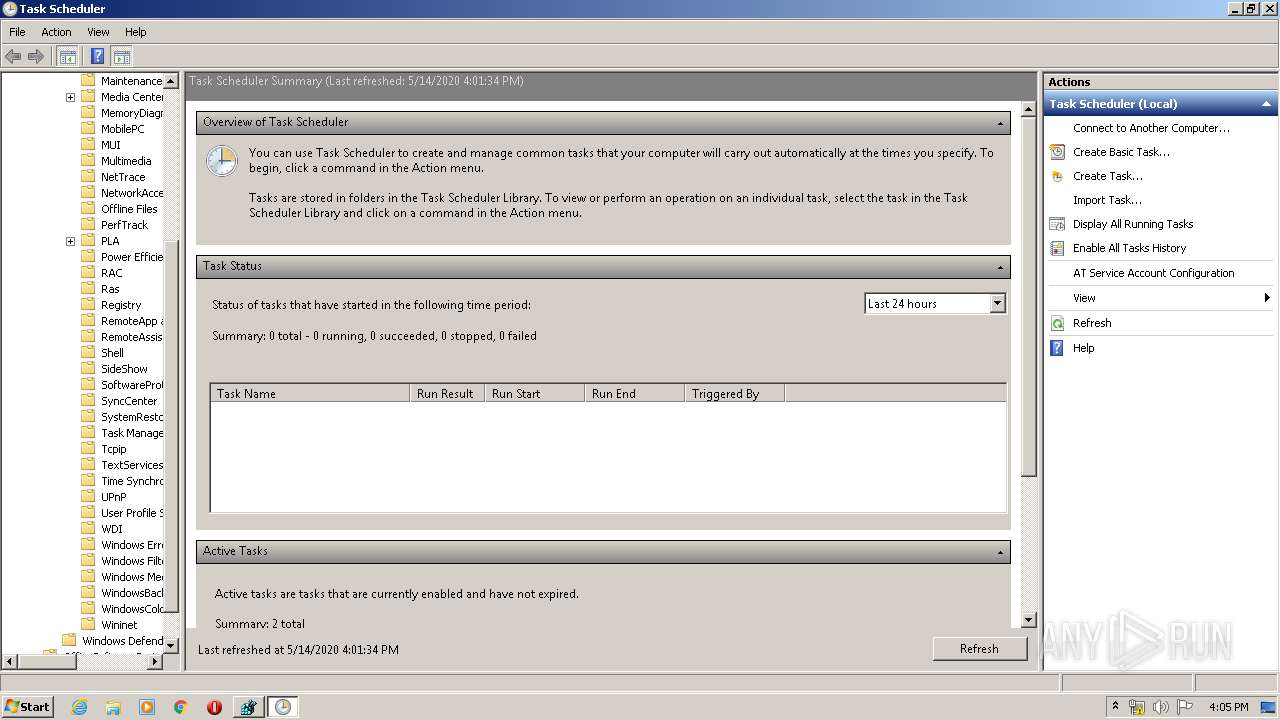
Task: Click Connect to Another Computer action
Action: click(1151, 128)
